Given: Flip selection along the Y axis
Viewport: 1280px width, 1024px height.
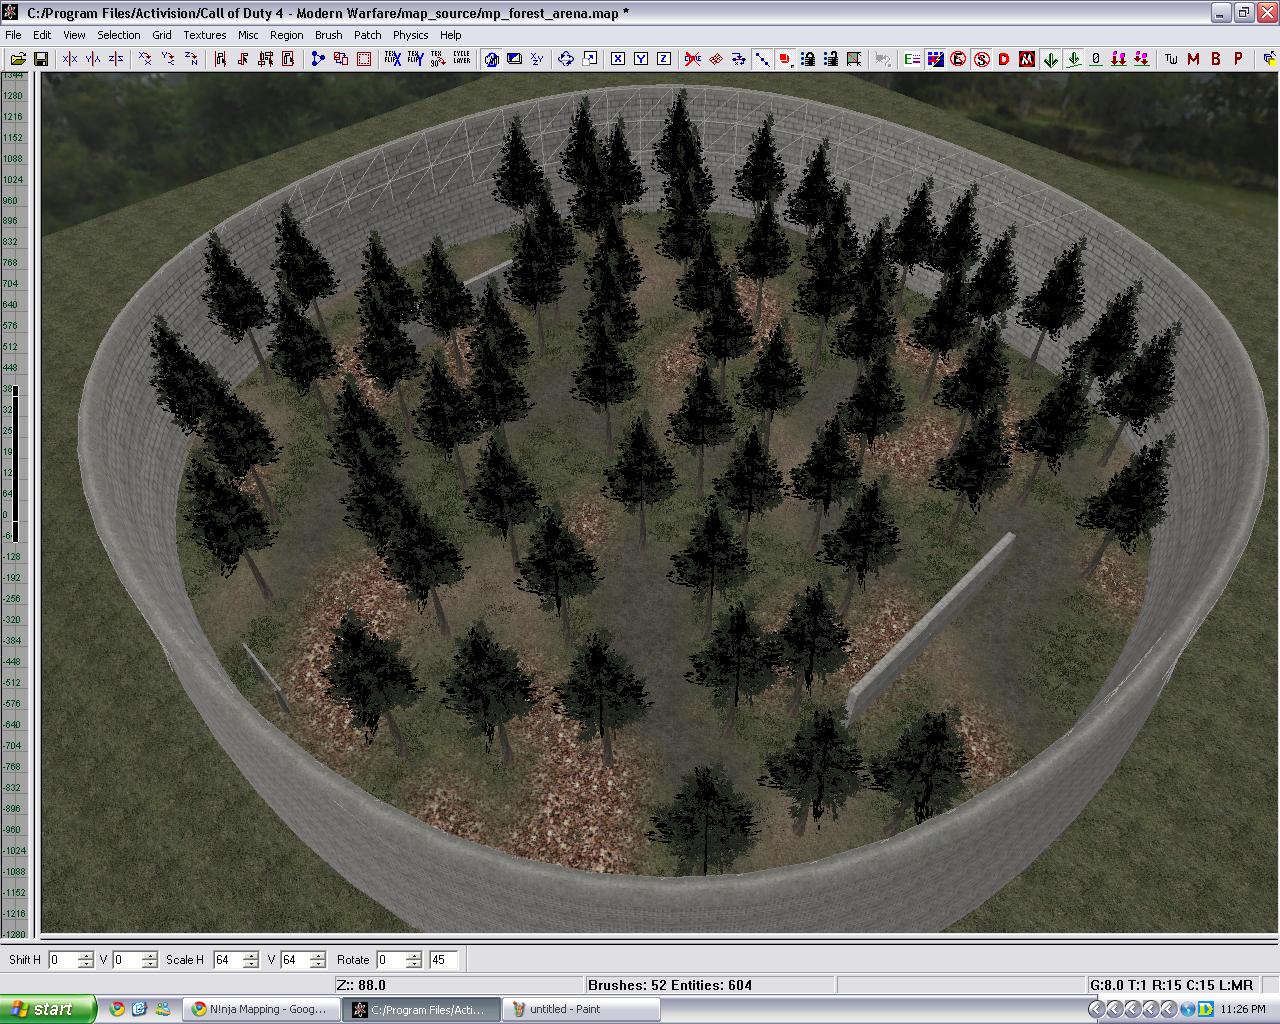Looking at the screenshot, I should tap(93, 59).
